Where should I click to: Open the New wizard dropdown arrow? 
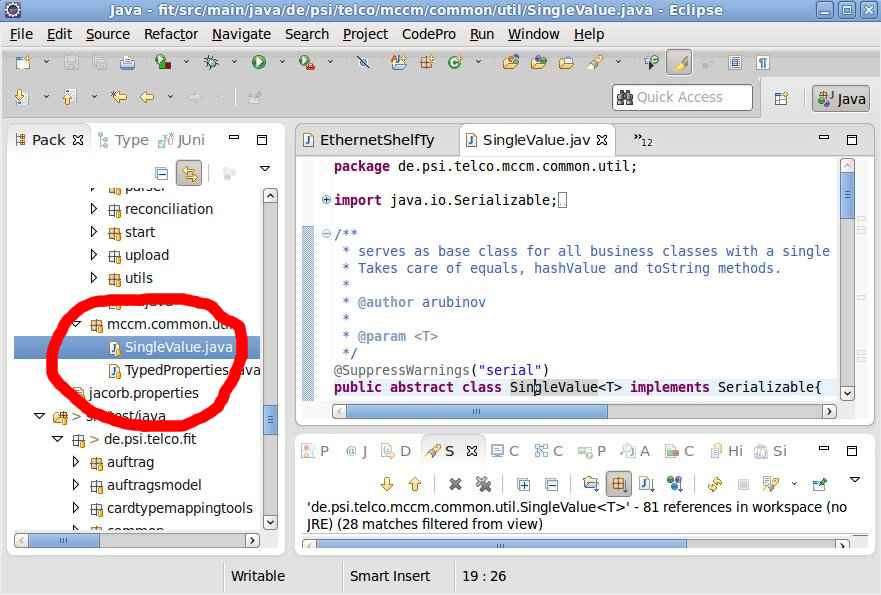click(x=47, y=62)
